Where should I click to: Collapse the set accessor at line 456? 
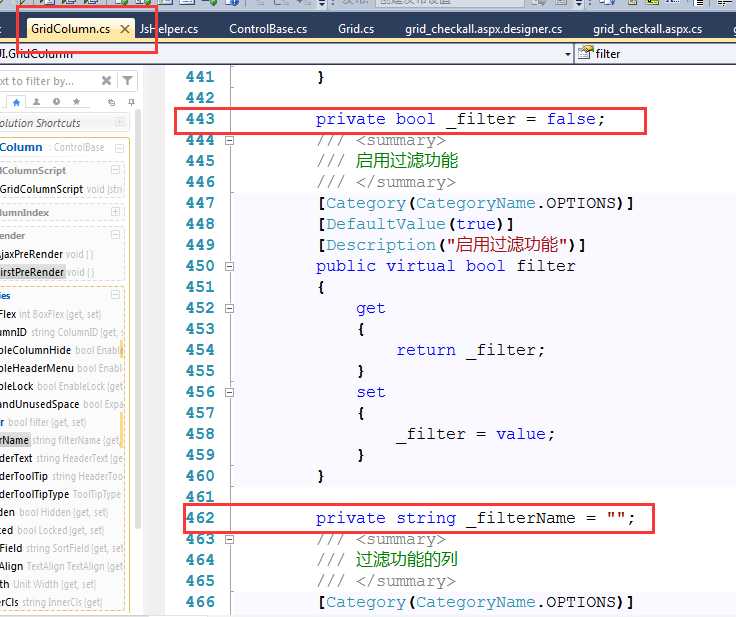tap(229, 393)
